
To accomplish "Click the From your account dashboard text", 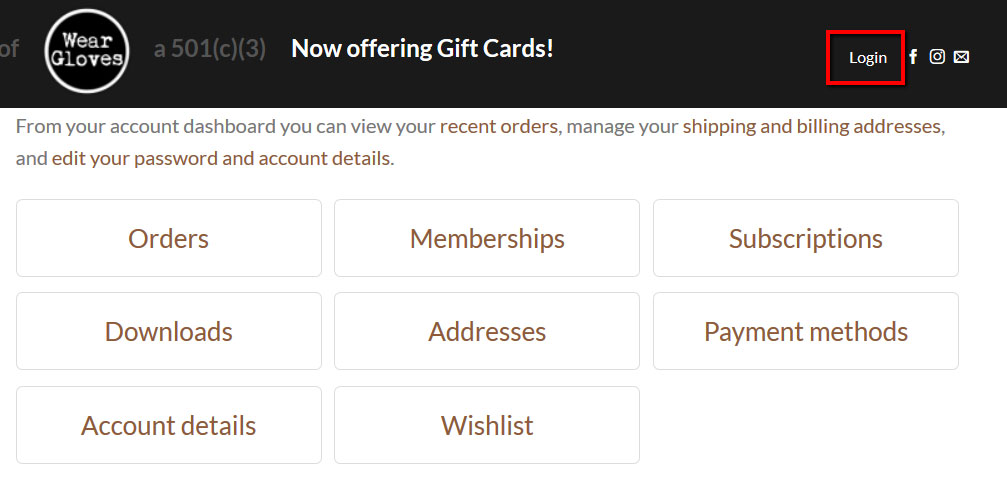I will coord(145,127).
